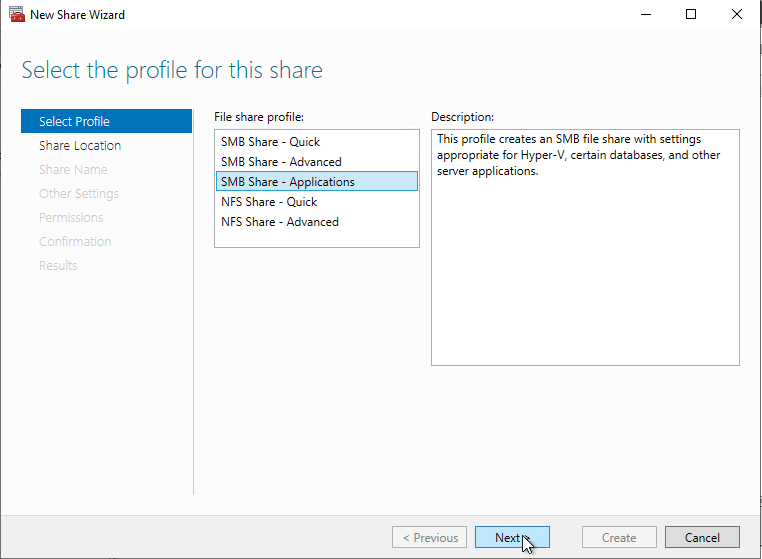Open the Permissions step
This screenshot has width=762, height=559.
(x=71, y=217)
